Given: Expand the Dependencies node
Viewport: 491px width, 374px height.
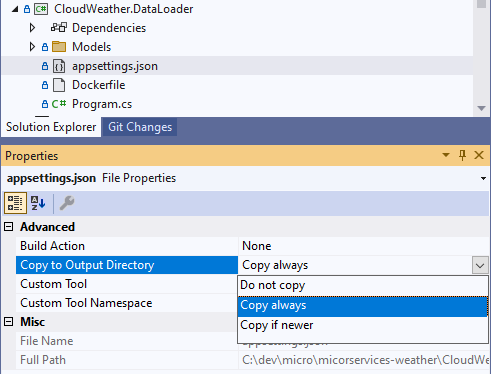Looking at the screenshot, I should tap(32, 28).
